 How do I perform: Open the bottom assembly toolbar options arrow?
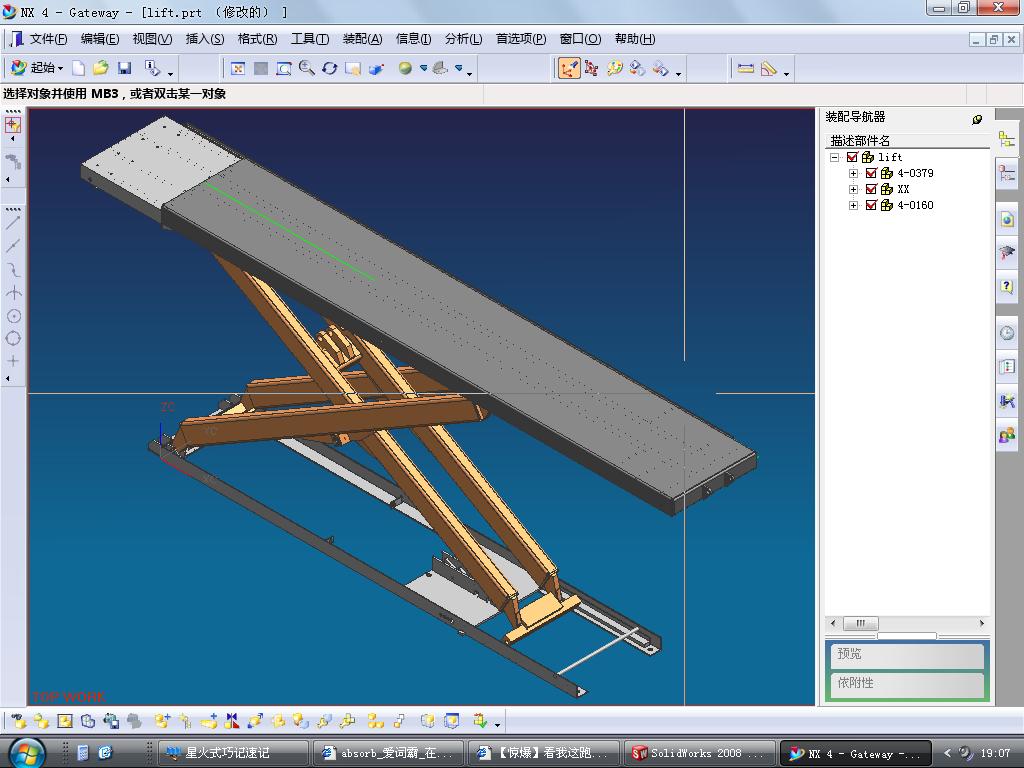(498, 724)
